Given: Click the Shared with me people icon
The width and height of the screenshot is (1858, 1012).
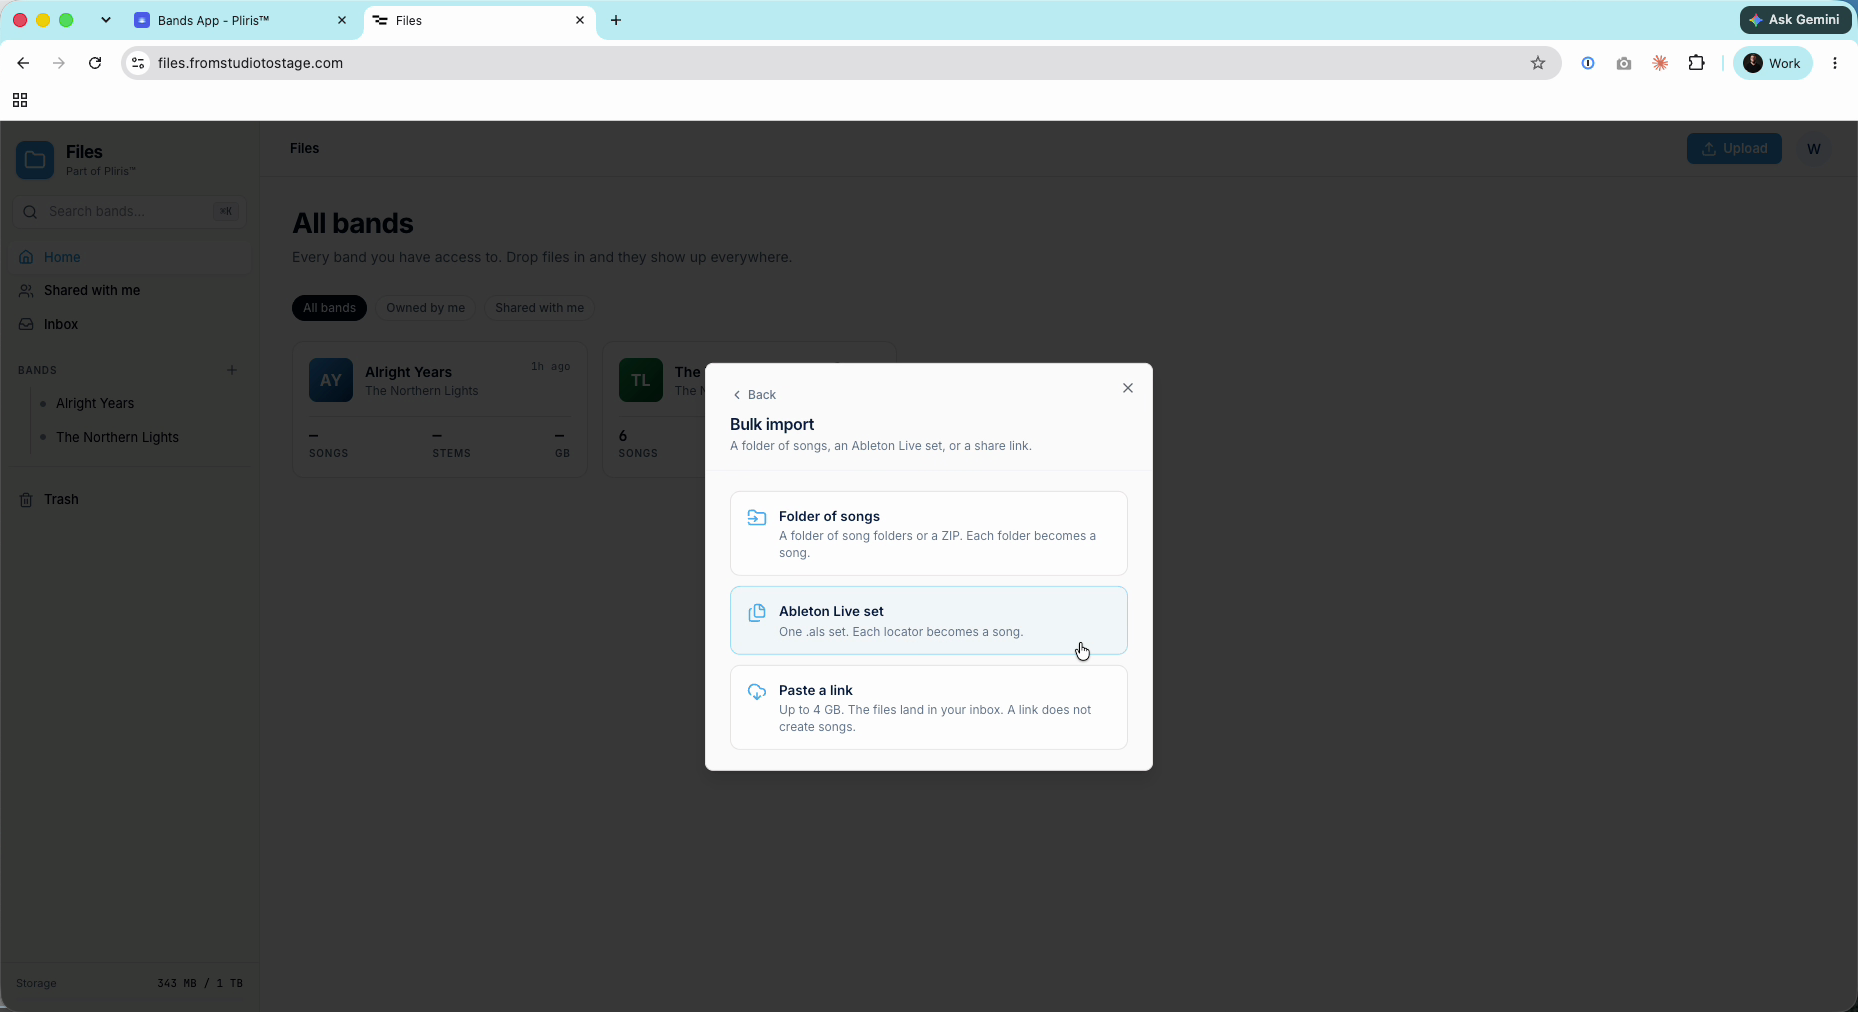Looking at the screenshot, I should click(27, 290).
